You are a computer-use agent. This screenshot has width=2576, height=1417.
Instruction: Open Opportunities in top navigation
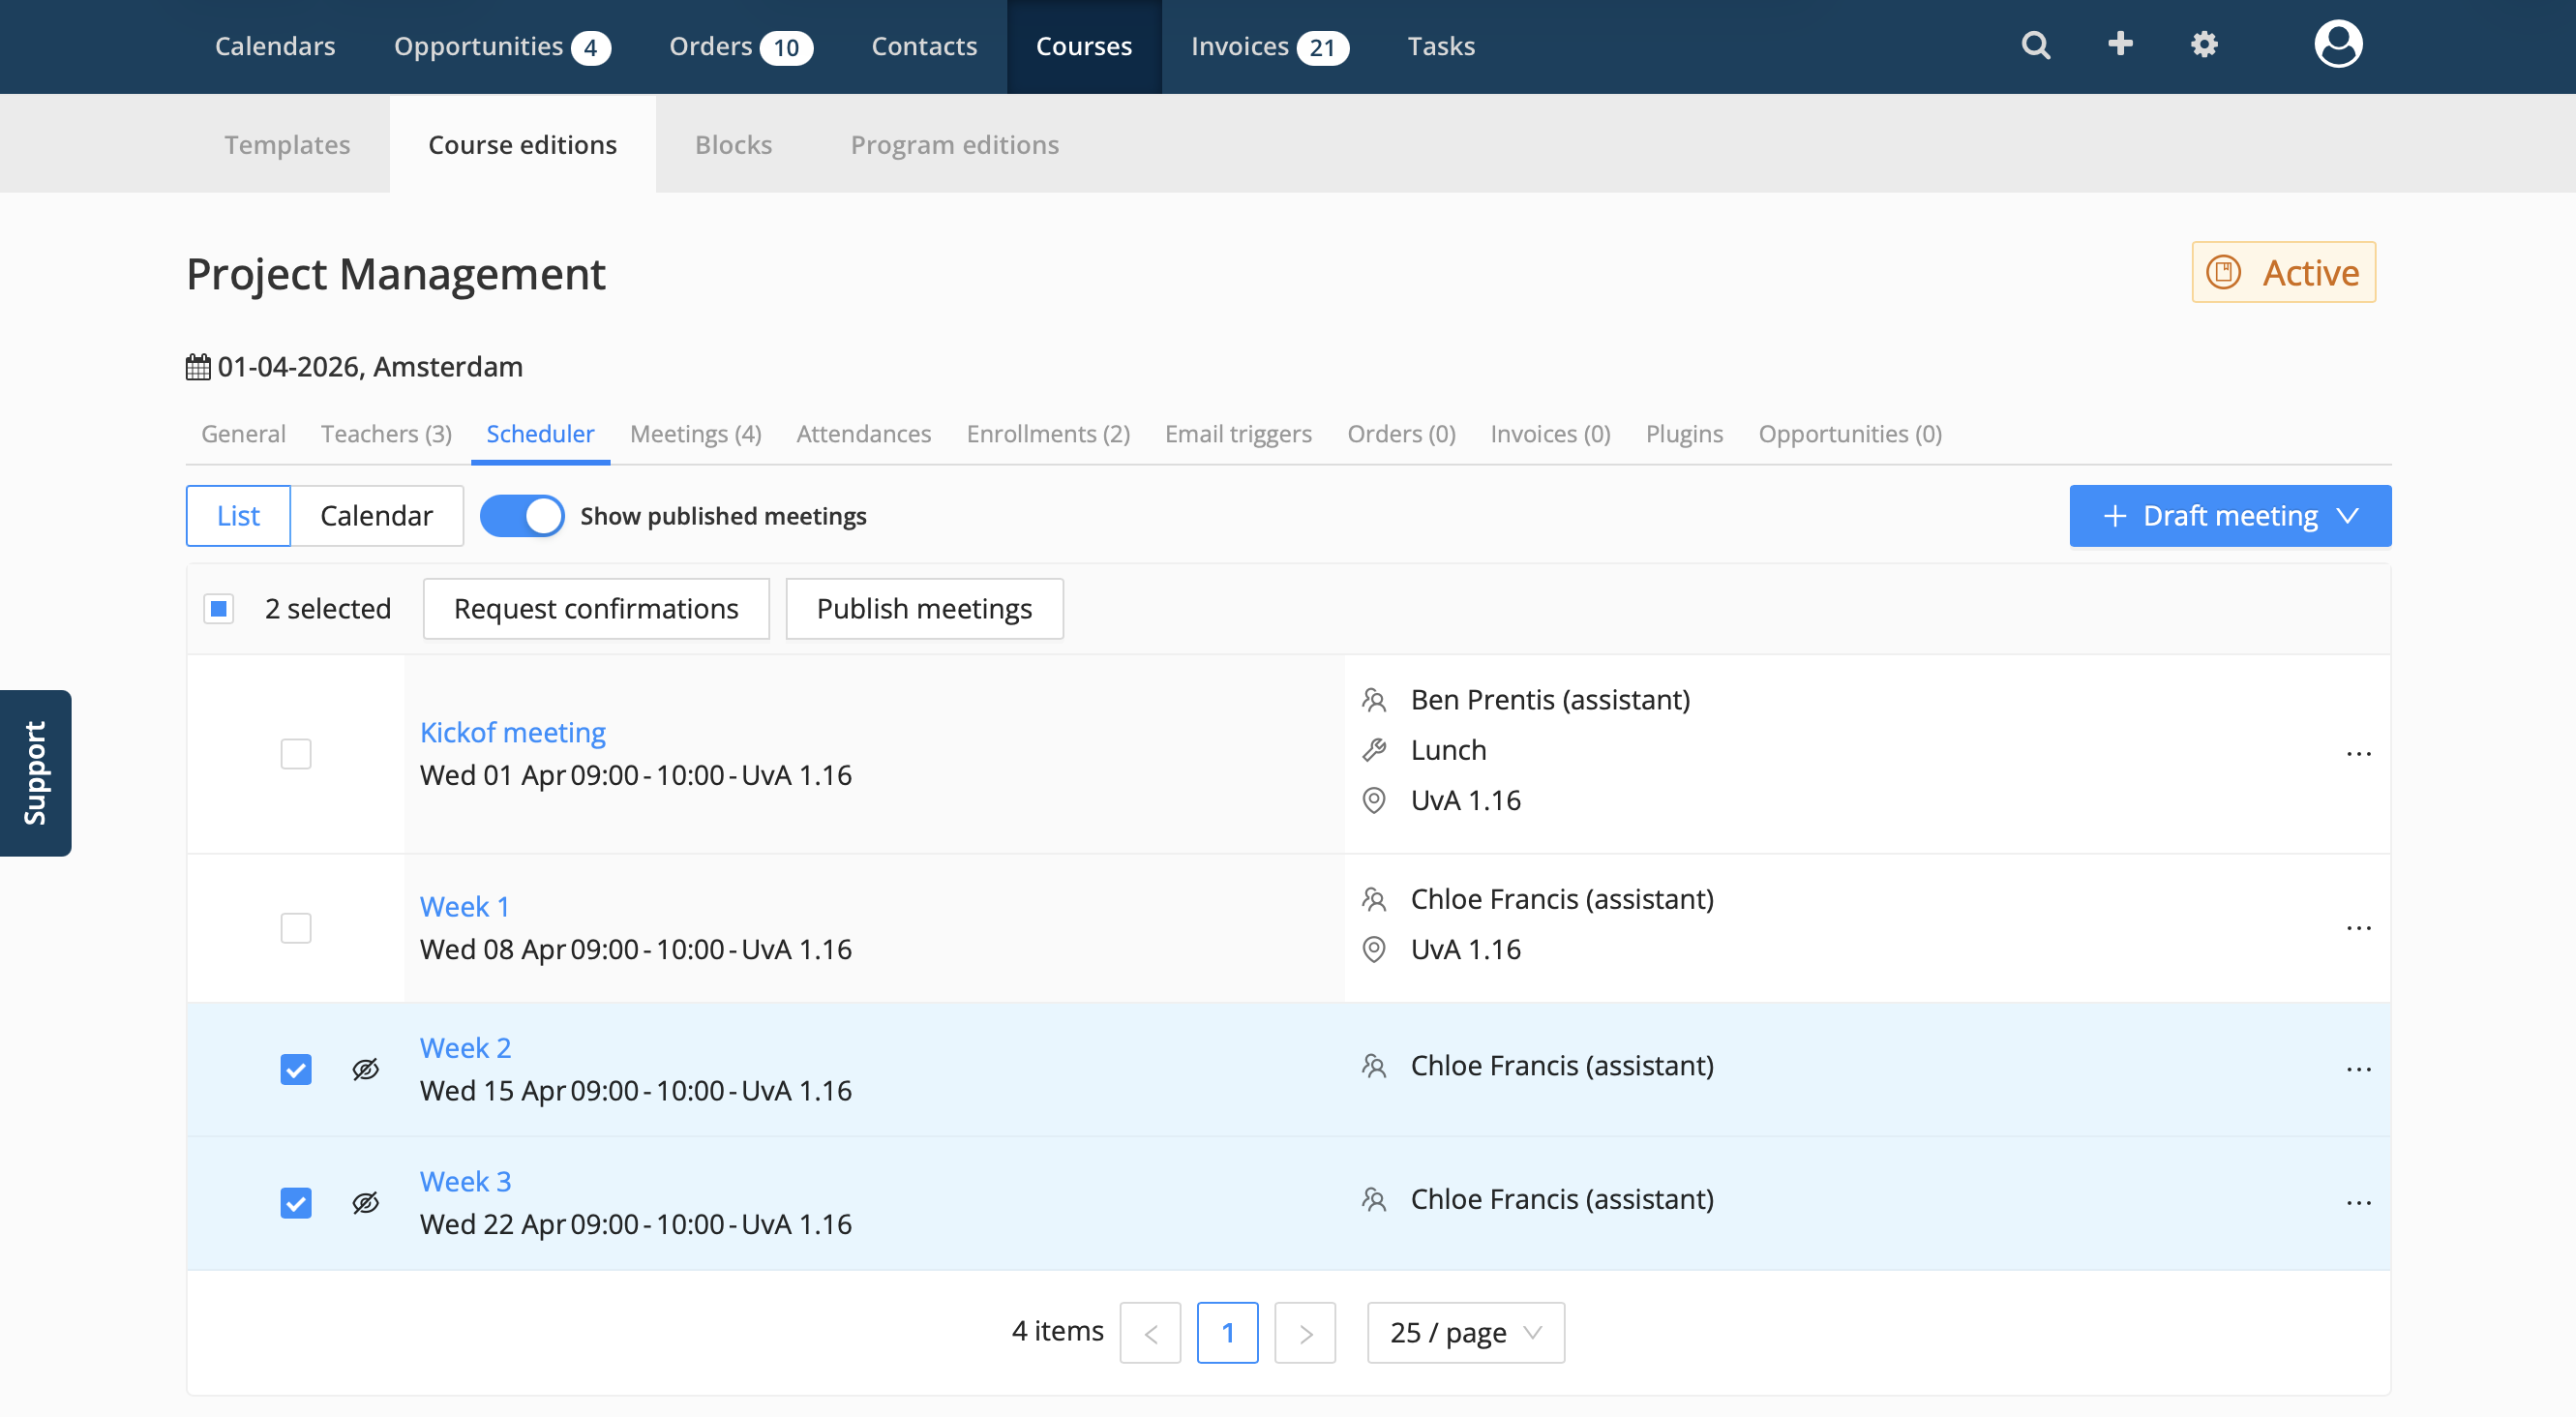[502, 46]
